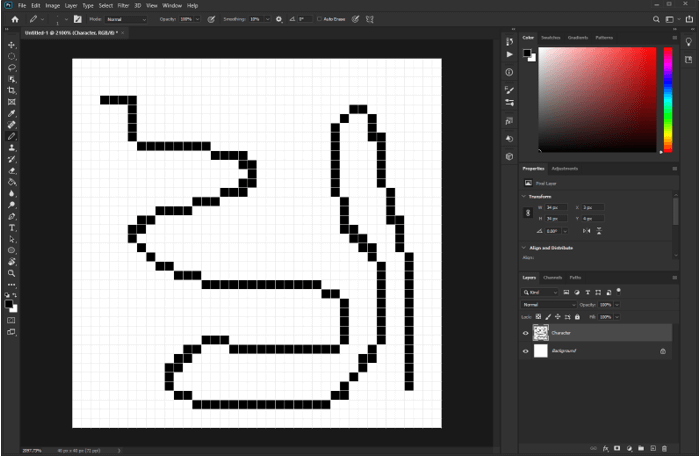Viewport: 699px width, 456px height.
Task: Pick a color in the color field
Action: tap(597, 100)
